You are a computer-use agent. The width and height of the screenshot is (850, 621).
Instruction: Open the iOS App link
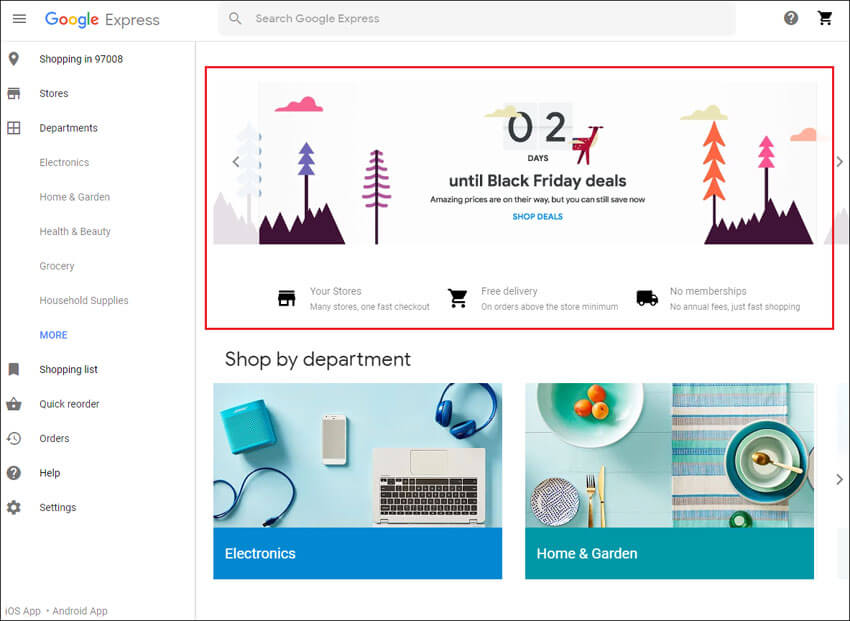23,611
